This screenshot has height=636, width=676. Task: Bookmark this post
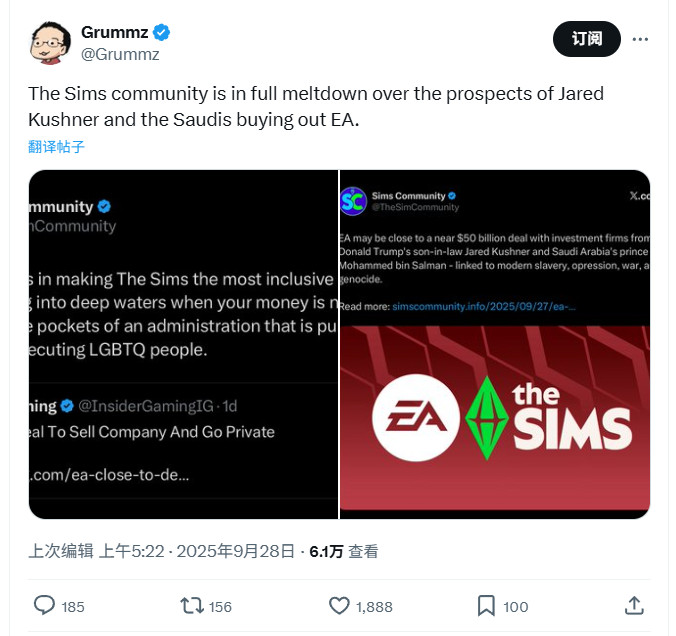pyautogui.click(x=486, y=605)
